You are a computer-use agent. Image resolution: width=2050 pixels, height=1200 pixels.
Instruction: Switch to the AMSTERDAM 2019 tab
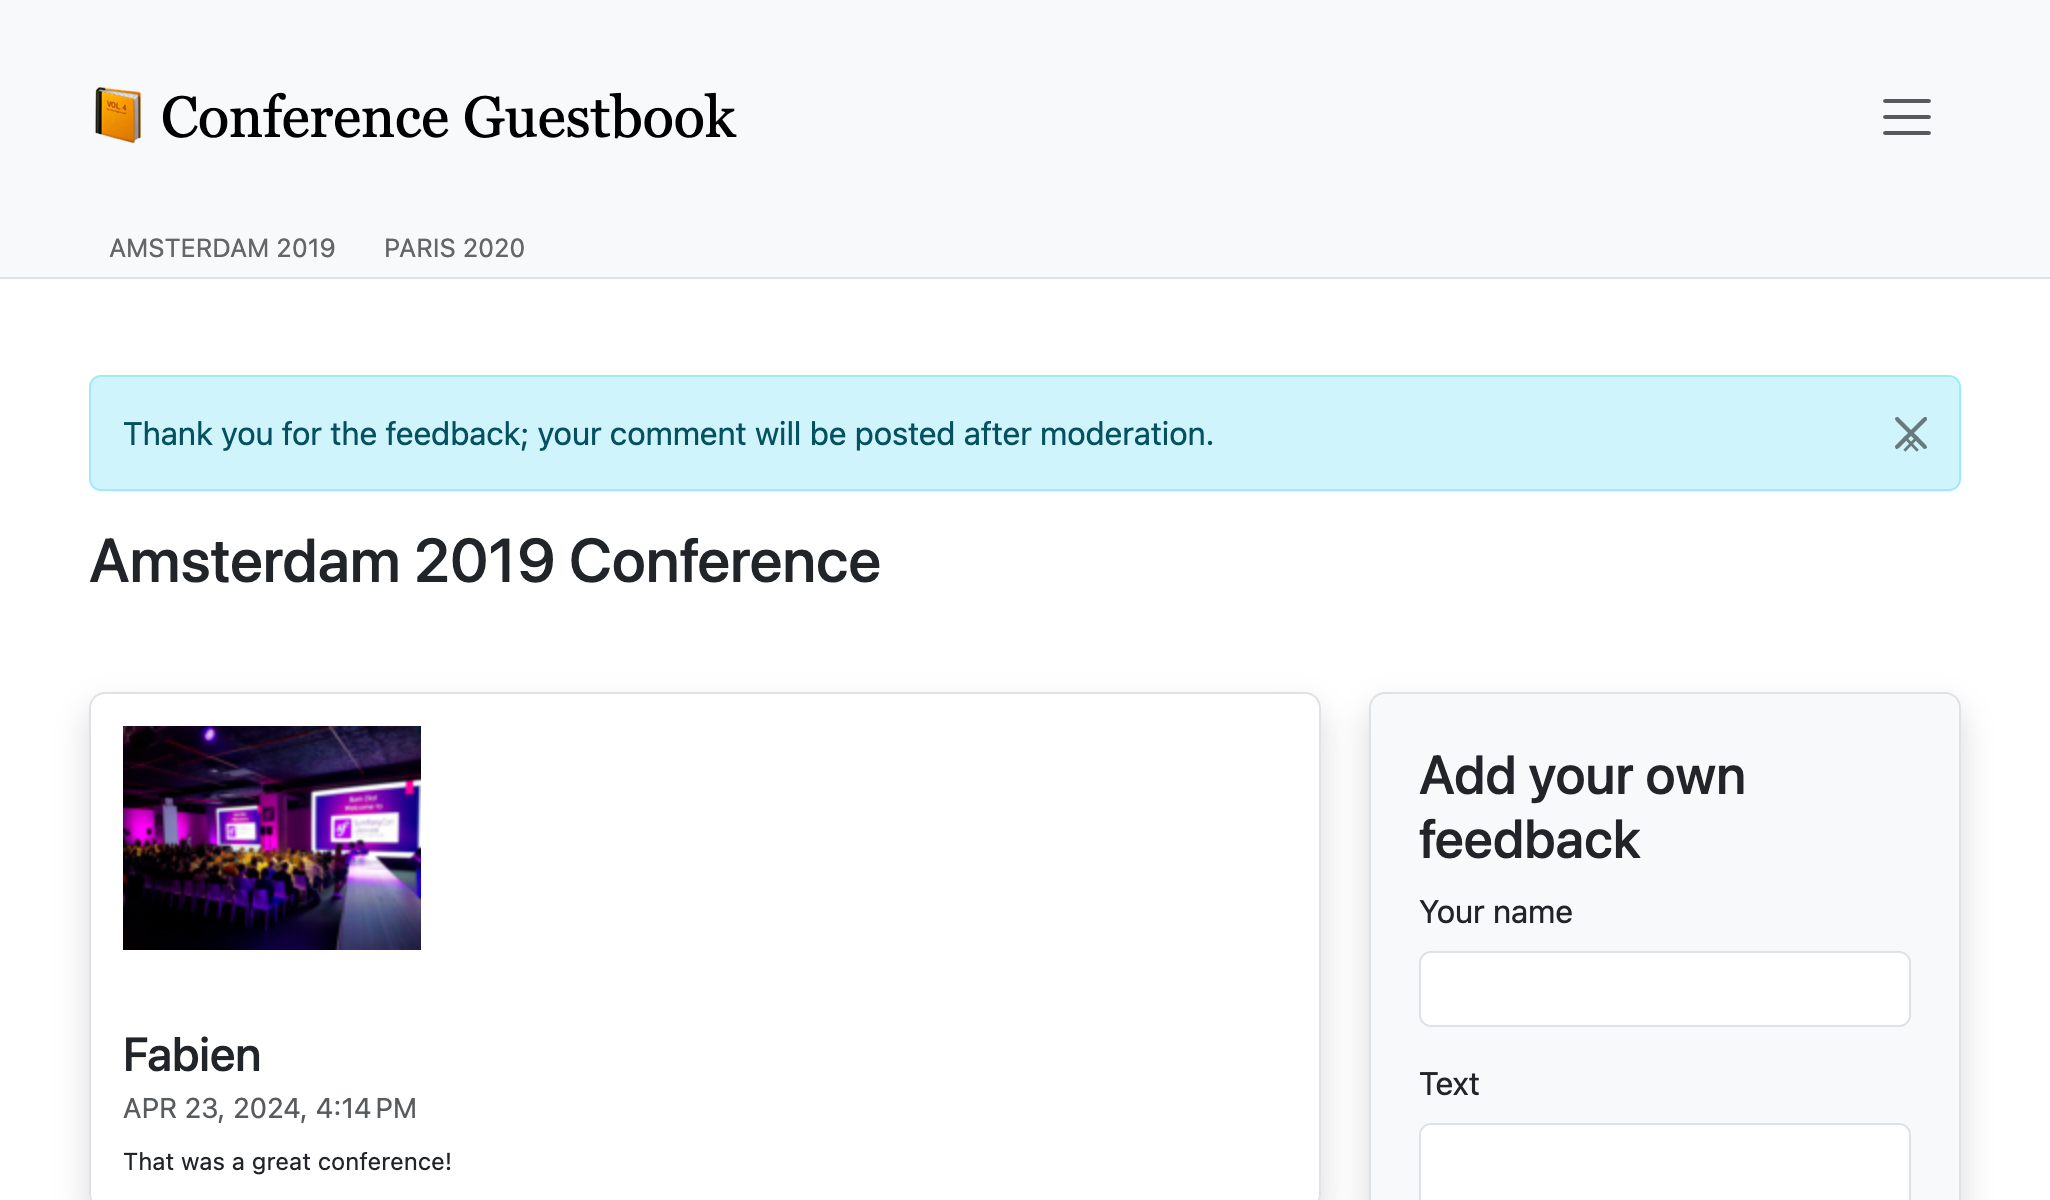click(x=222, y=248)
